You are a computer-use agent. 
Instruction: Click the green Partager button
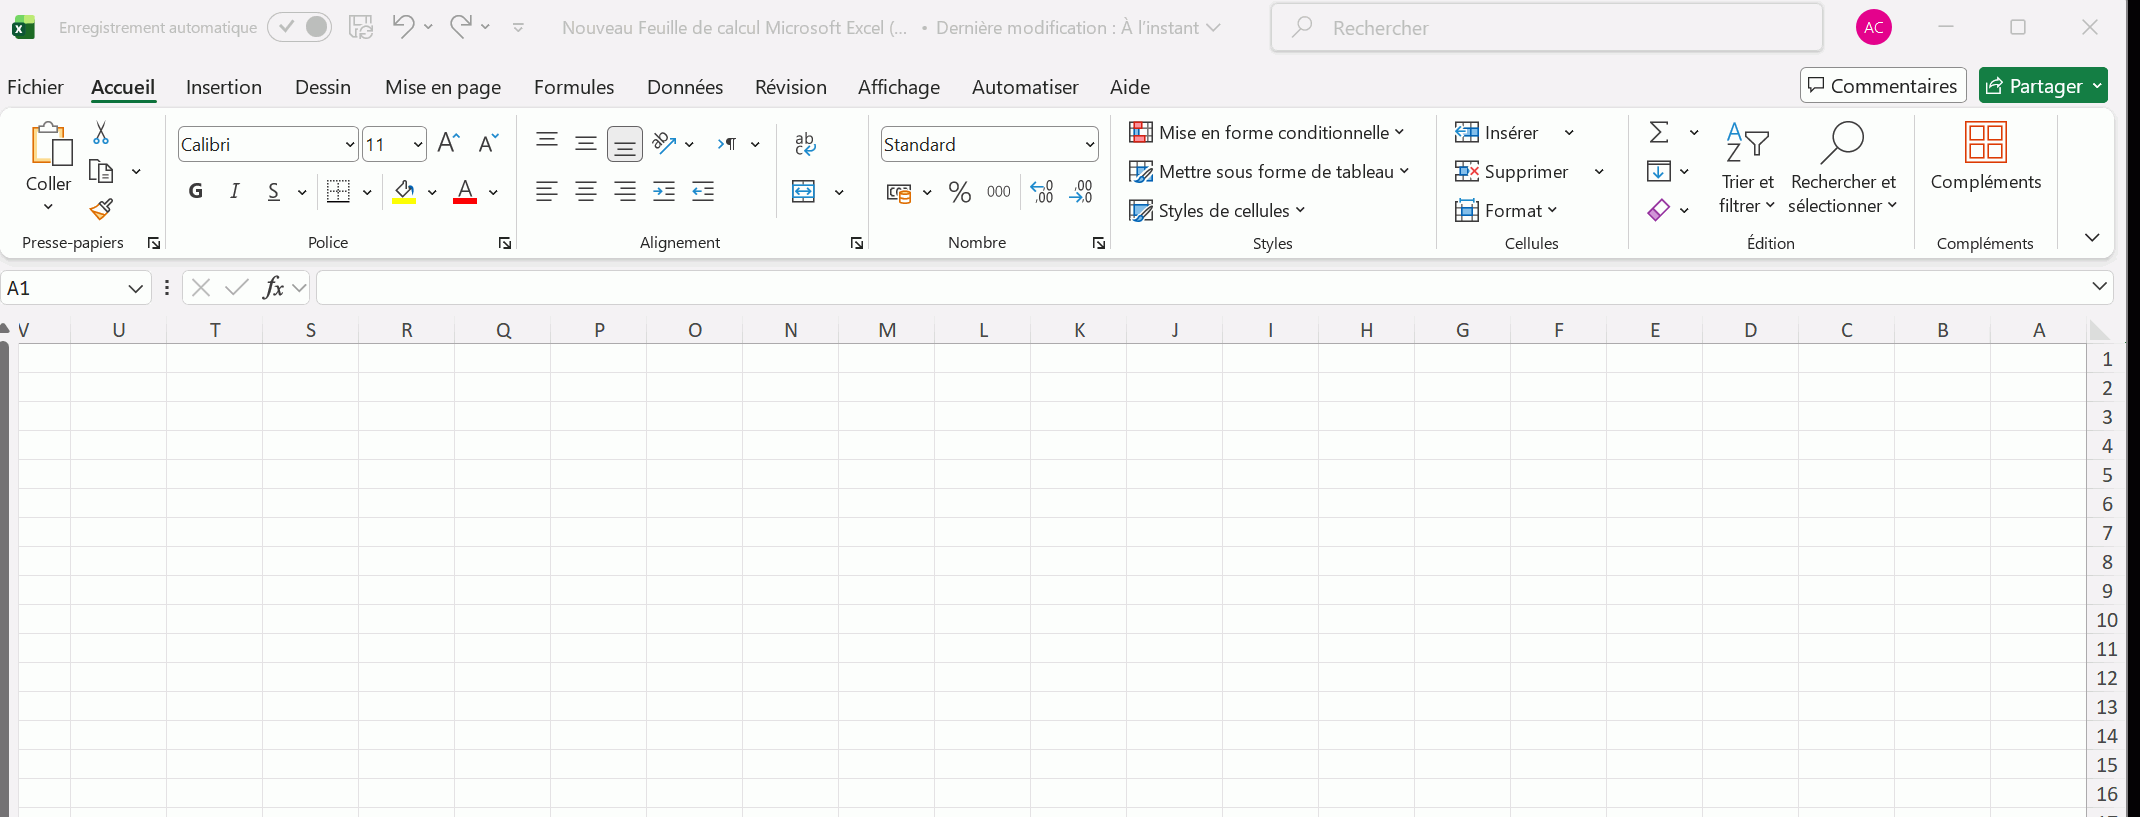coord(2043,86)
